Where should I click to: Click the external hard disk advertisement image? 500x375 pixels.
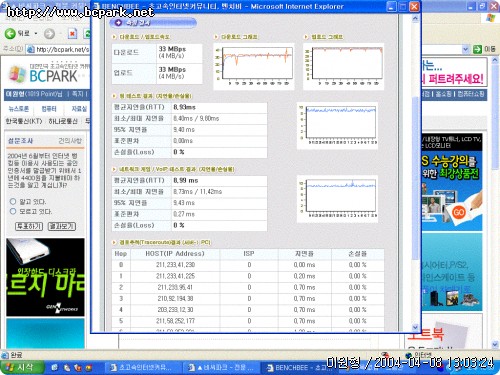45,277
